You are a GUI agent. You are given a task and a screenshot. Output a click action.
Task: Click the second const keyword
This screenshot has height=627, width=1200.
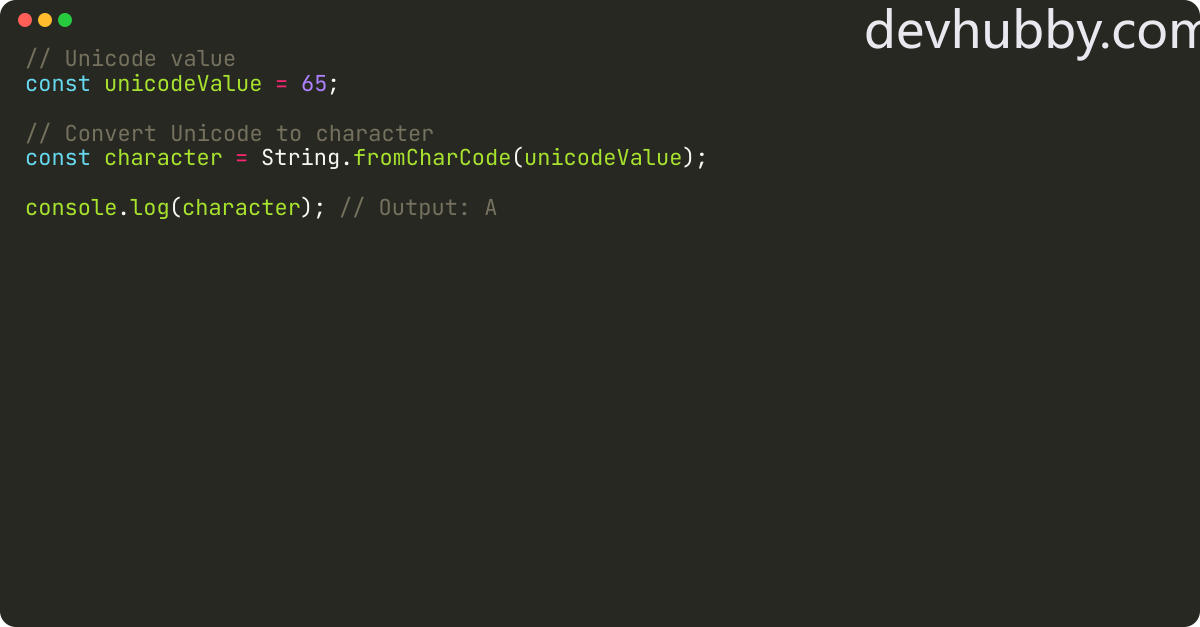coord(58,158)
